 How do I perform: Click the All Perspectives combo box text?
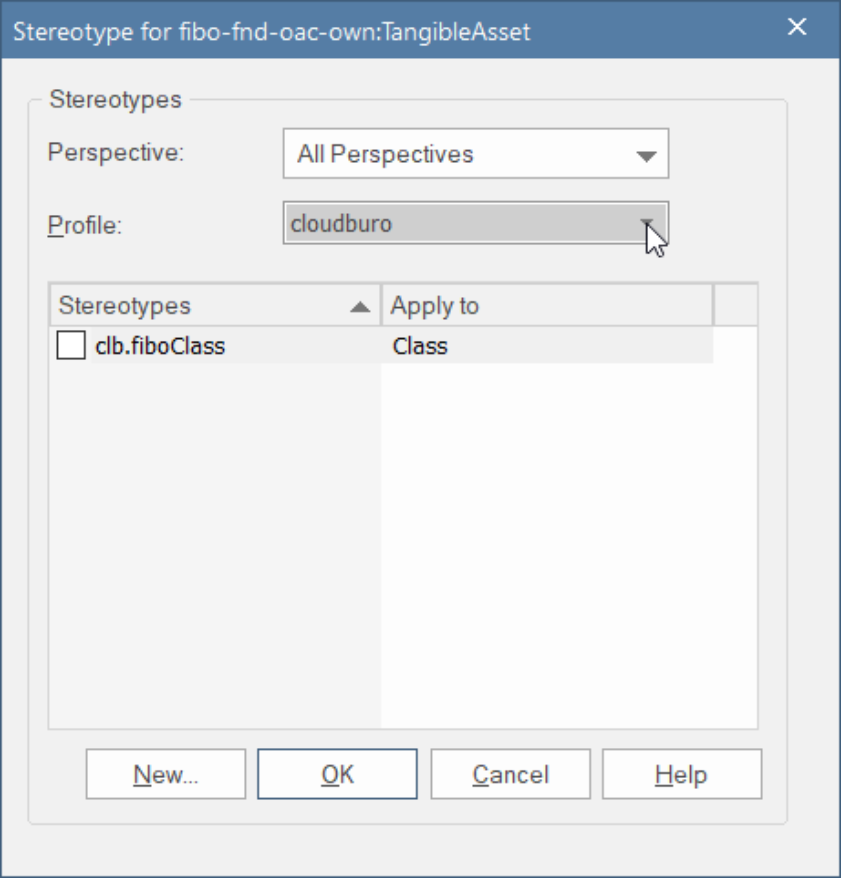tap(385, 155)
